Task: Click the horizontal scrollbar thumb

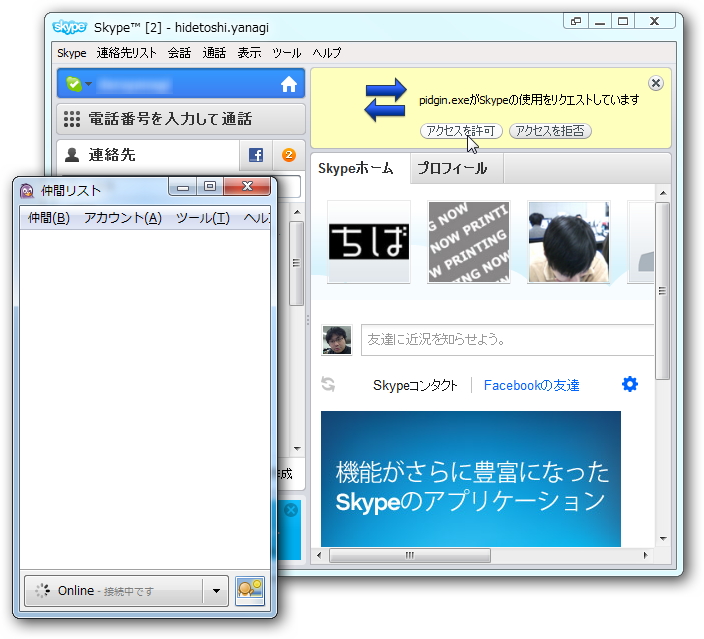Action: click(x=410, y=555)
